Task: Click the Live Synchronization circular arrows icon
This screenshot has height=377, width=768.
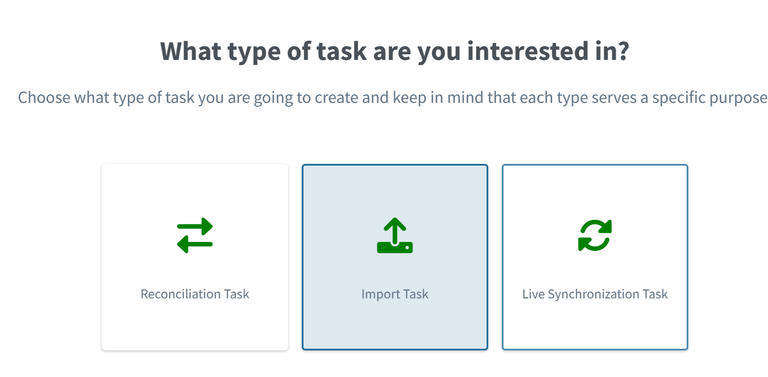Action: click(x=595, y=236)
